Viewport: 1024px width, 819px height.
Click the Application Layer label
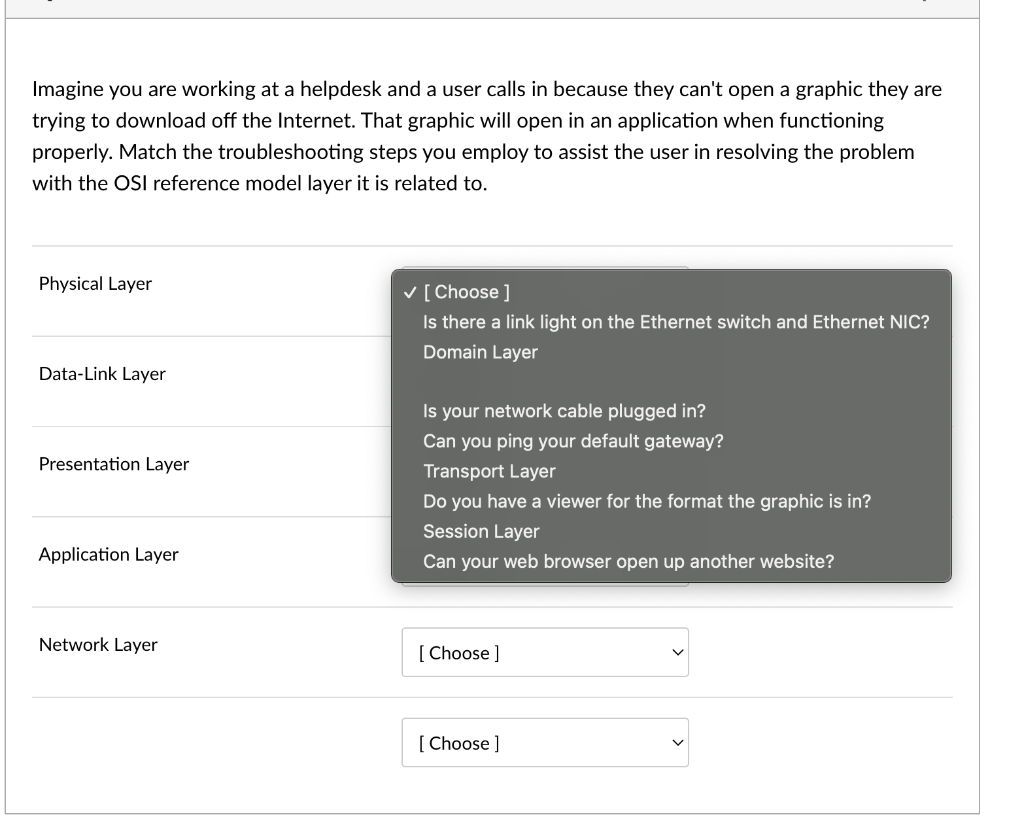click(x=108, y=554)
